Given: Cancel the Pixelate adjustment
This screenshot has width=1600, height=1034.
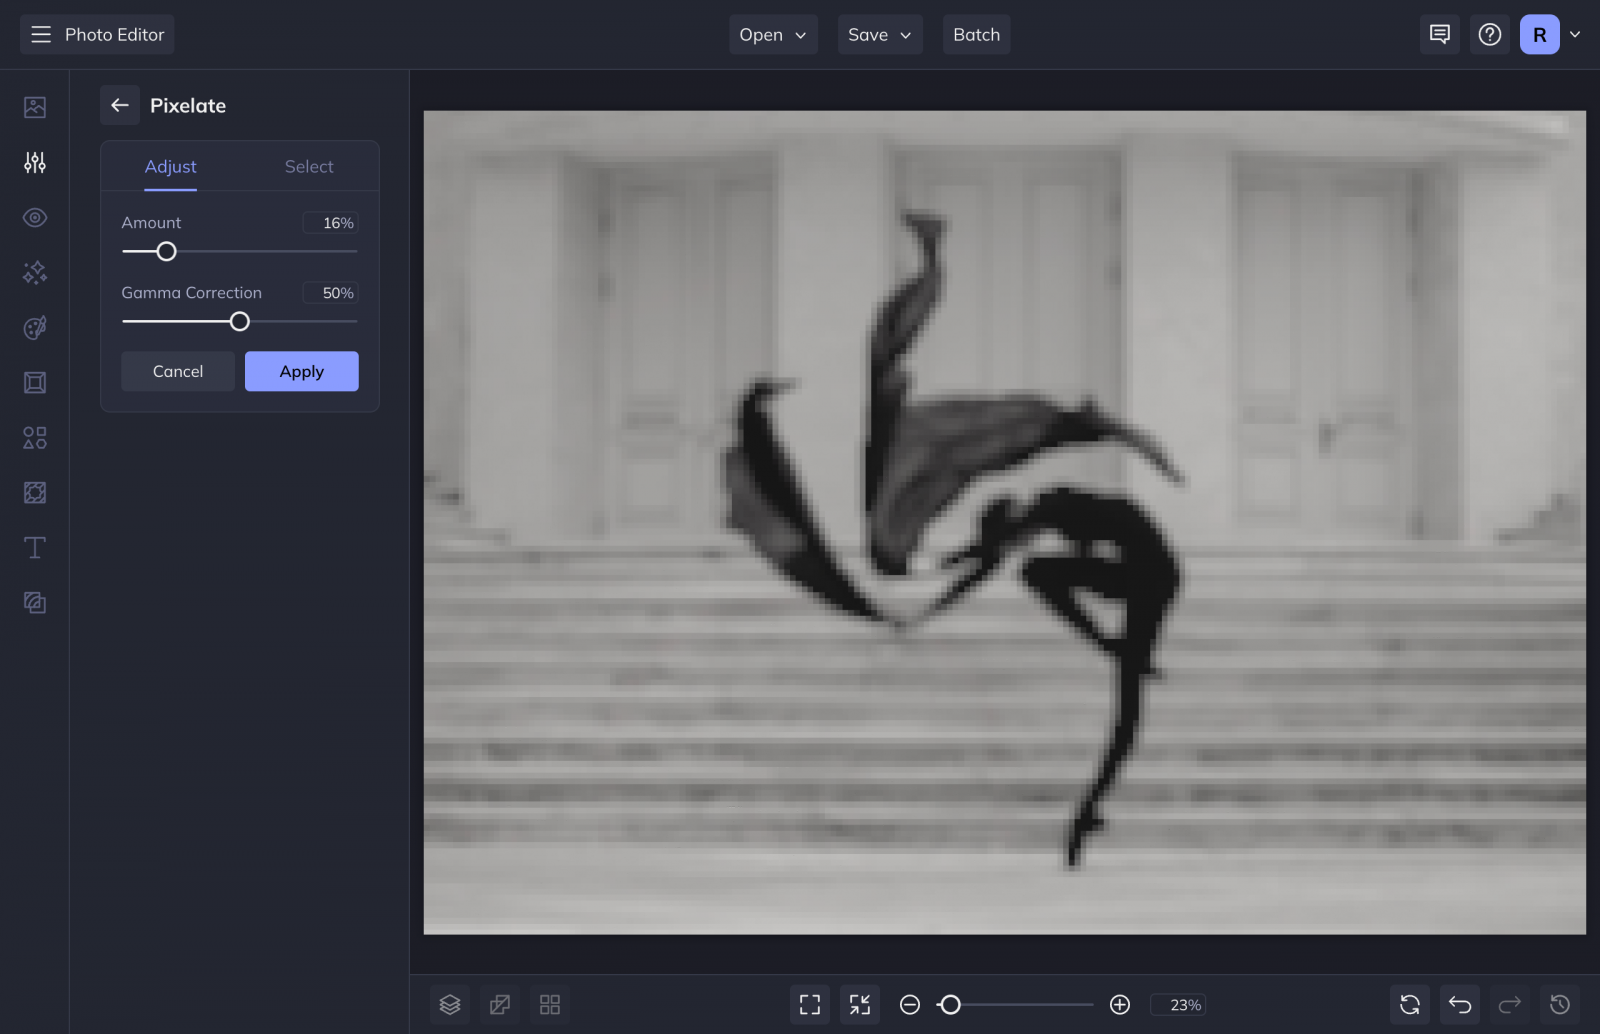Looking at the screenshot, I should [177, 371].
